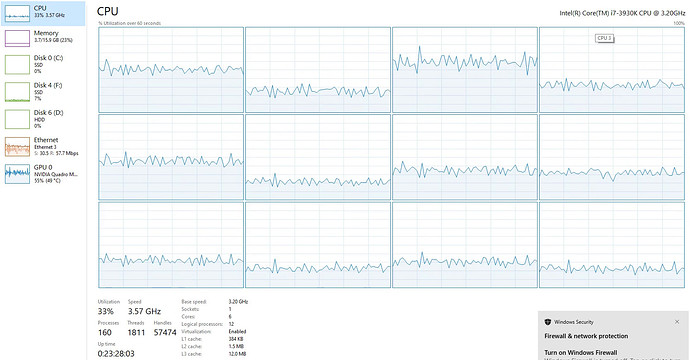This screenshot has height=360, width=690.
Task: Click the Intel Core i7-3930K processor name
Action: [x=622, y=13]
